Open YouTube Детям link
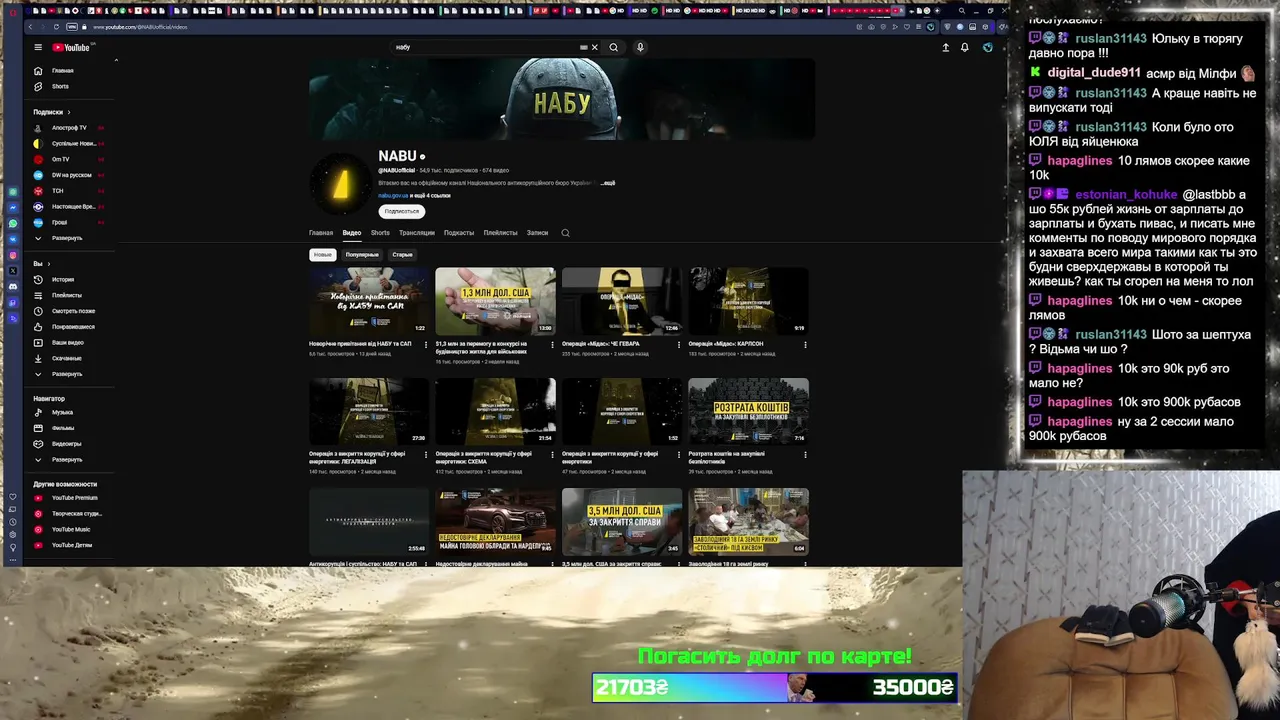This screenshot has height=720, width=1280. click(71, 545)
